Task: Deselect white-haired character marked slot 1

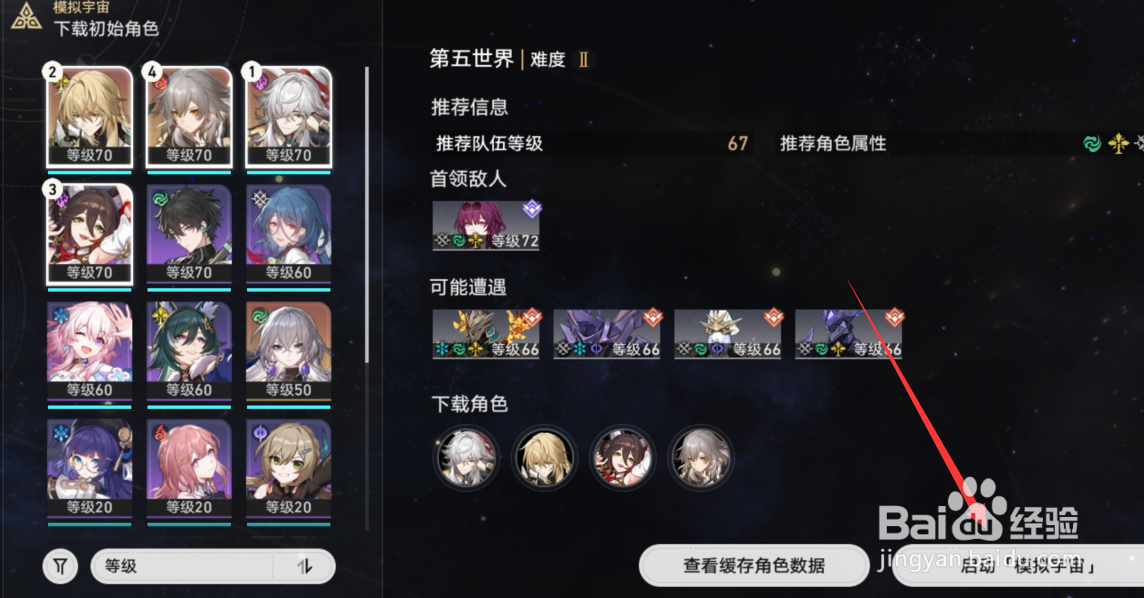Action: [288, 117]
